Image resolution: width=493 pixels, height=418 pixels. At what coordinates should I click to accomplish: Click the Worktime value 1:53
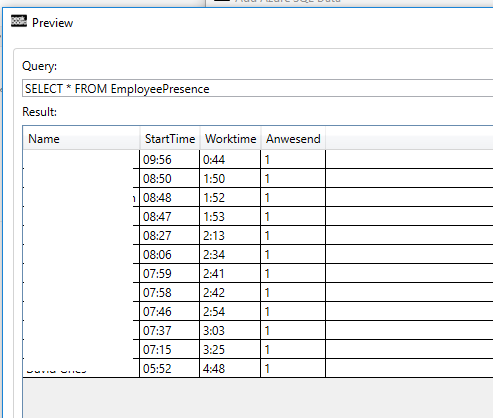coord(214,217)
